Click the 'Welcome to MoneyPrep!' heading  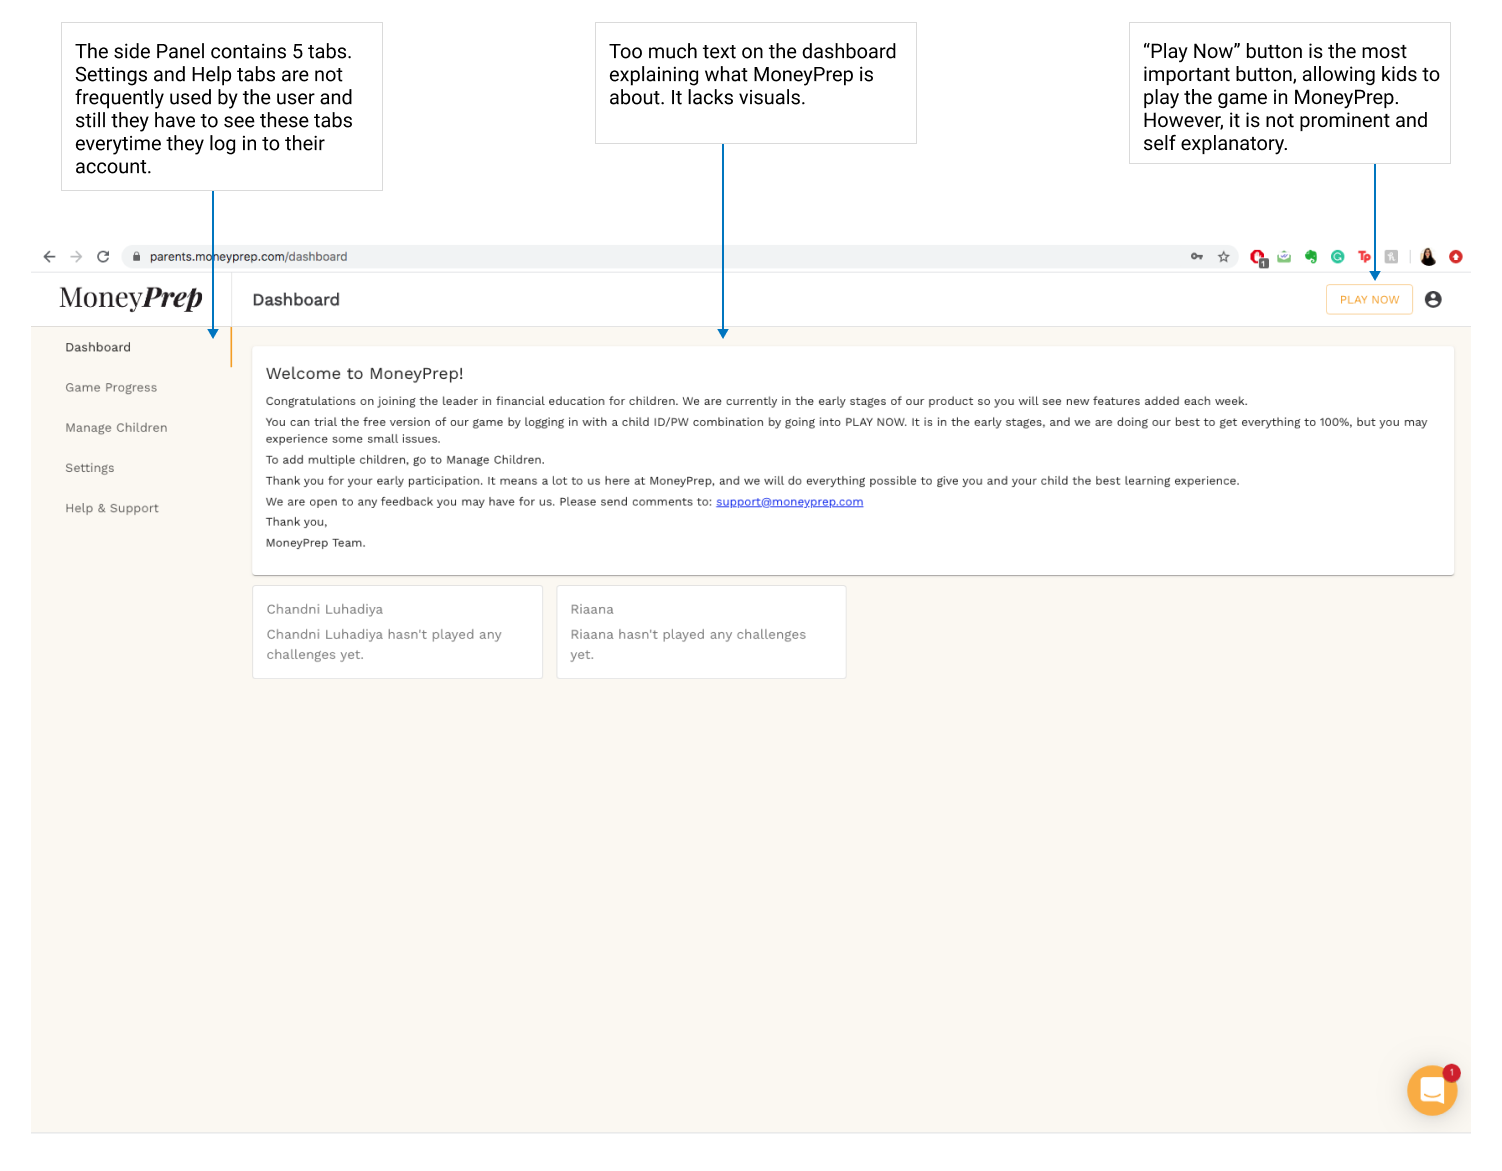pyautogui.click(x=365, y=373)
